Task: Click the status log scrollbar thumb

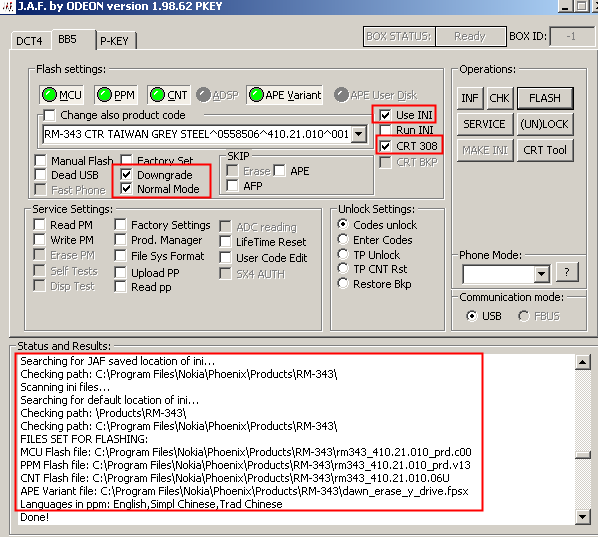Action: [x=583, y=455]
